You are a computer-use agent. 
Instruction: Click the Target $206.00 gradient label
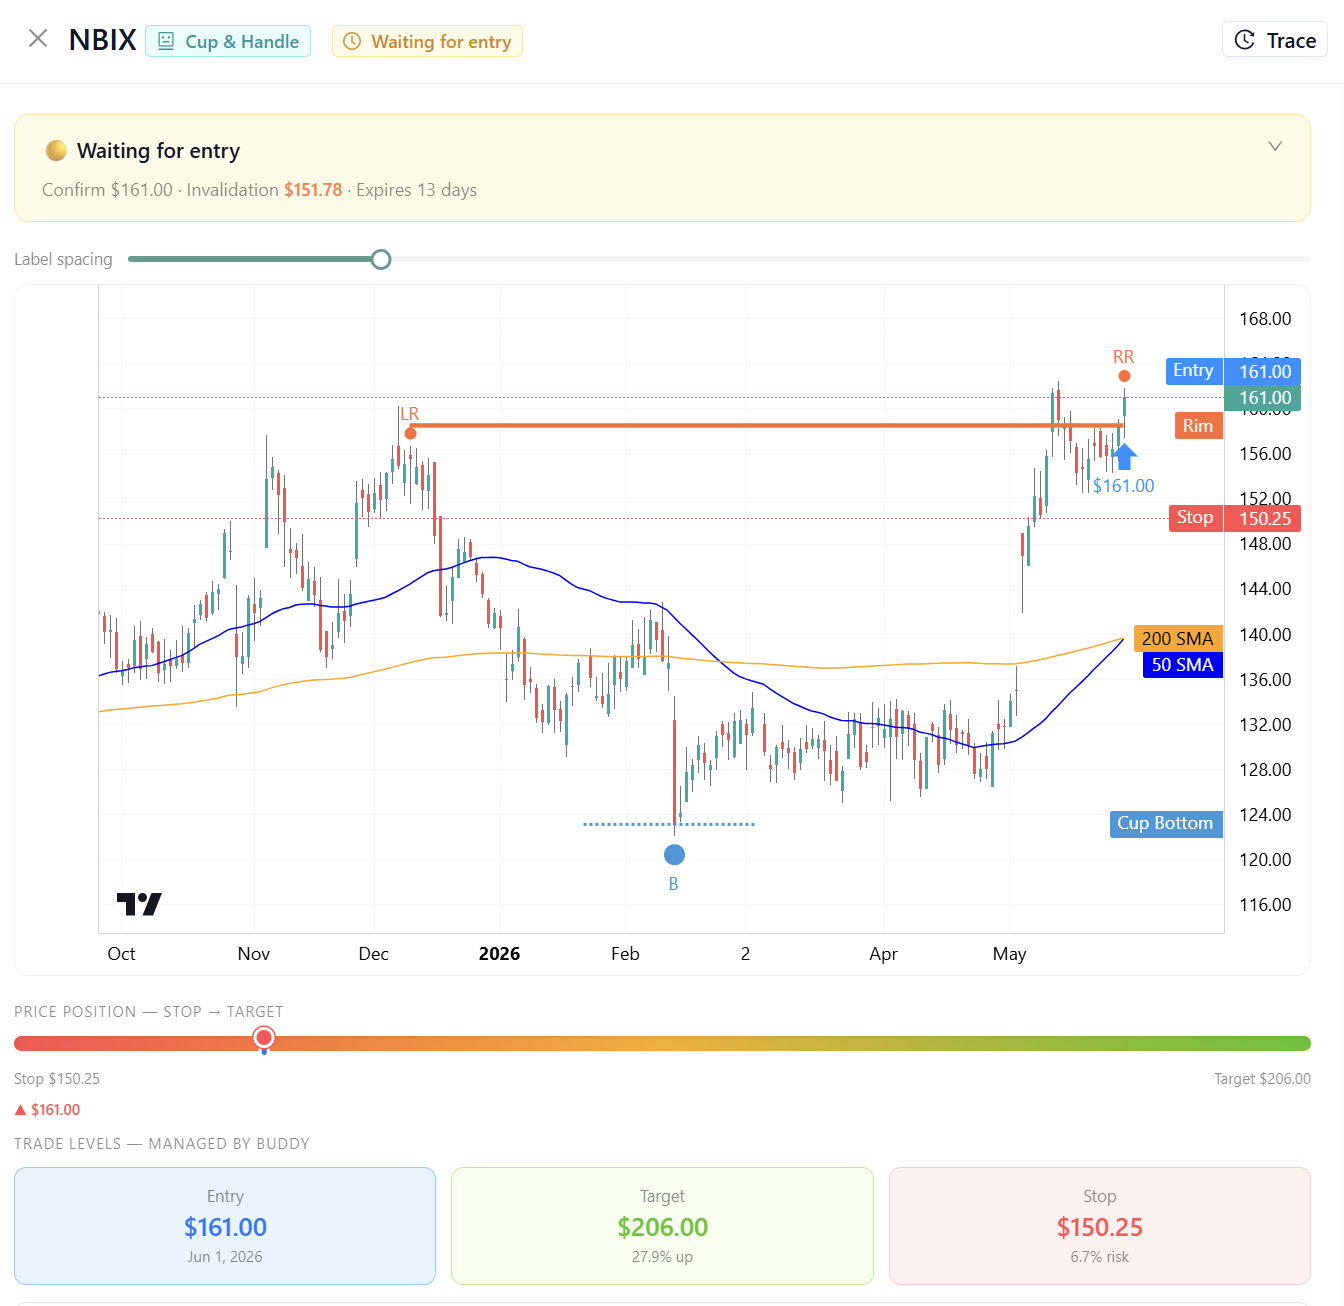coord(1262,1079)
